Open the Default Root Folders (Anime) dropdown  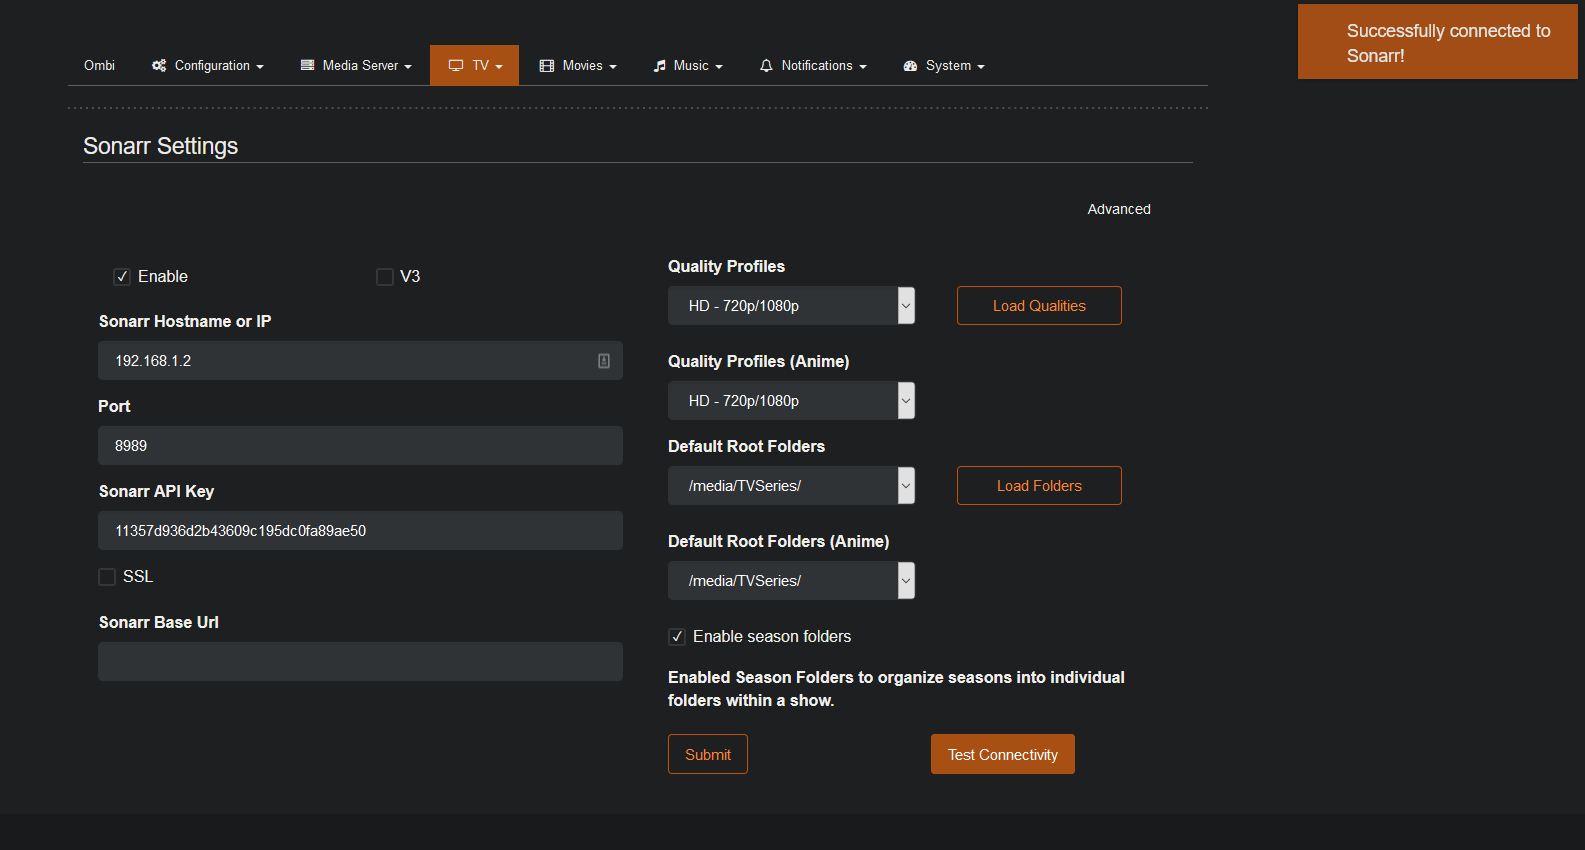pyautogui.click(x=791, y=581)
